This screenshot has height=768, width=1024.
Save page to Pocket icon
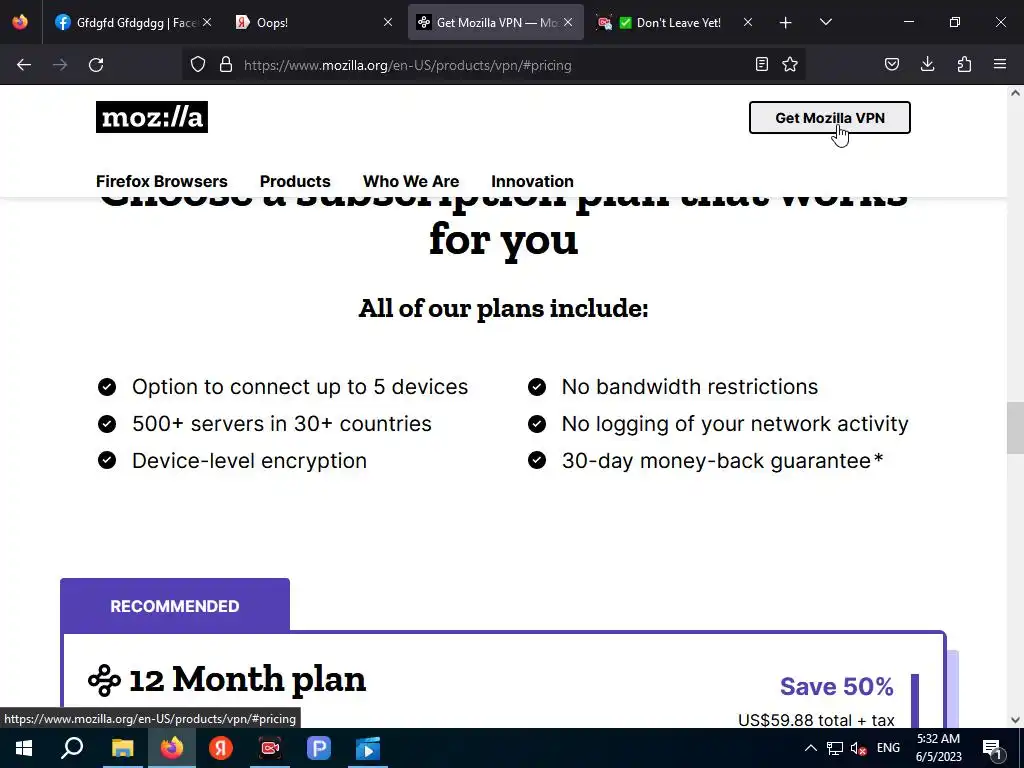point(891,64)
